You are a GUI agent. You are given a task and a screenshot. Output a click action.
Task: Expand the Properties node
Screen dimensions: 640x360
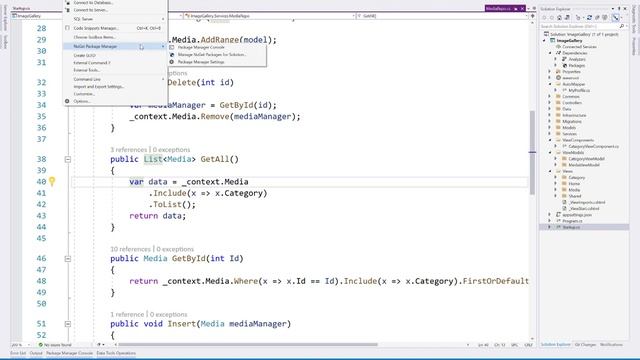click(x=550, y=72)
